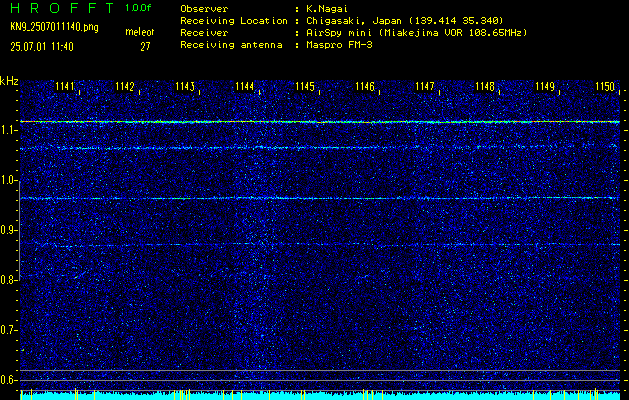Click the 1144 time marker
629x400 pixels.
(244, 86)
